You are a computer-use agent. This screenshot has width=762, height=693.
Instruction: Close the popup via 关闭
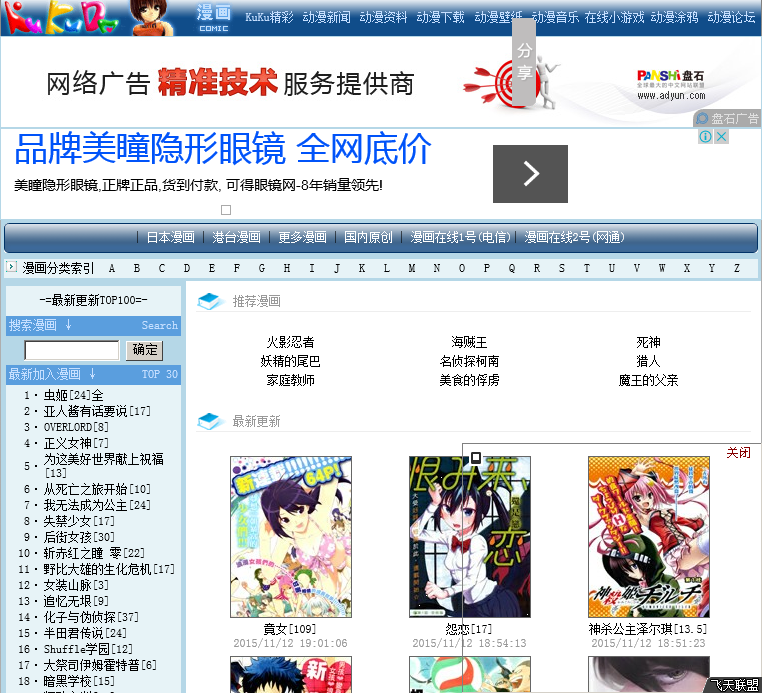pyautogui.click(x=738, y=452)
